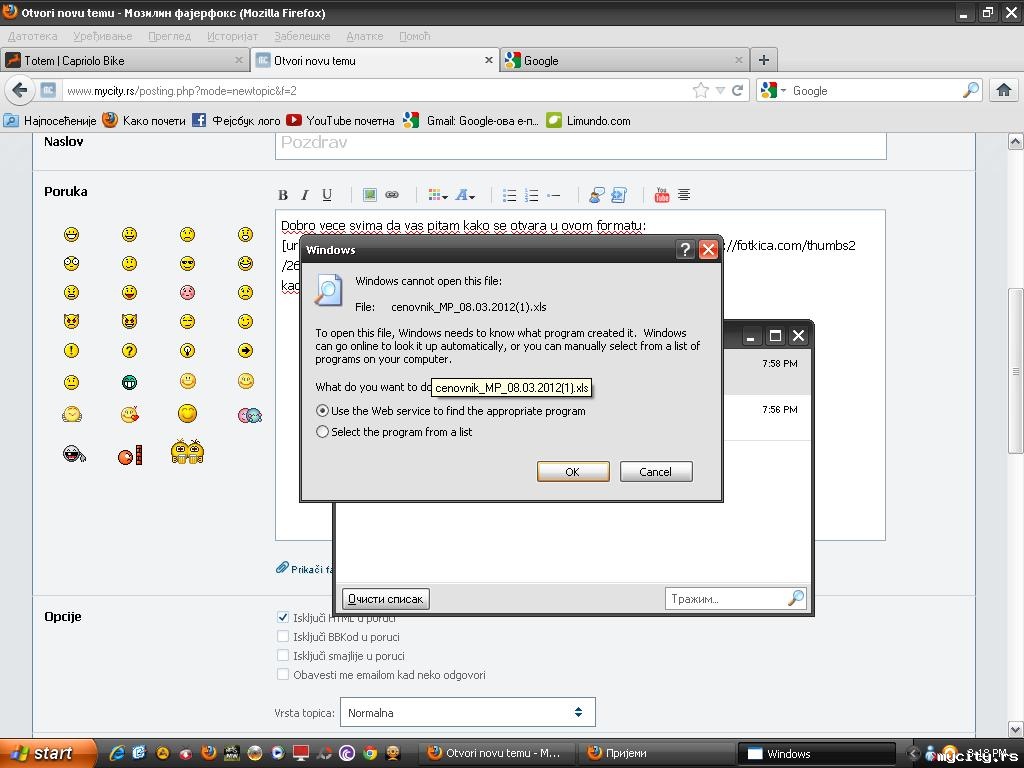Viewport: 1024px width, 768px height.
Task: Open the Limundo.com bookmark
Action: [588, 121]
